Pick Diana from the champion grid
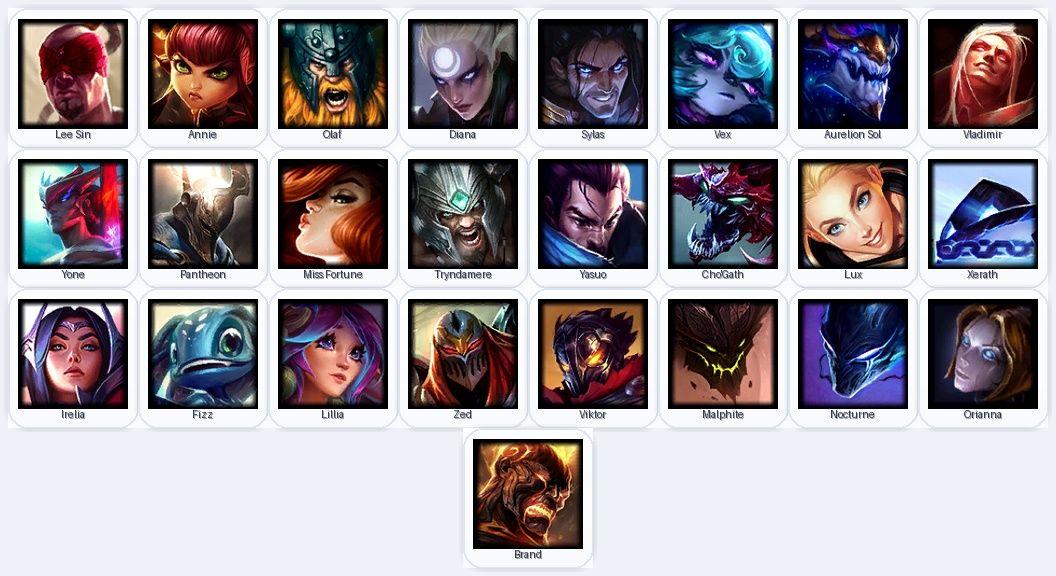The width and height of the screenshot is (1056, 576). tap(463, 74)
